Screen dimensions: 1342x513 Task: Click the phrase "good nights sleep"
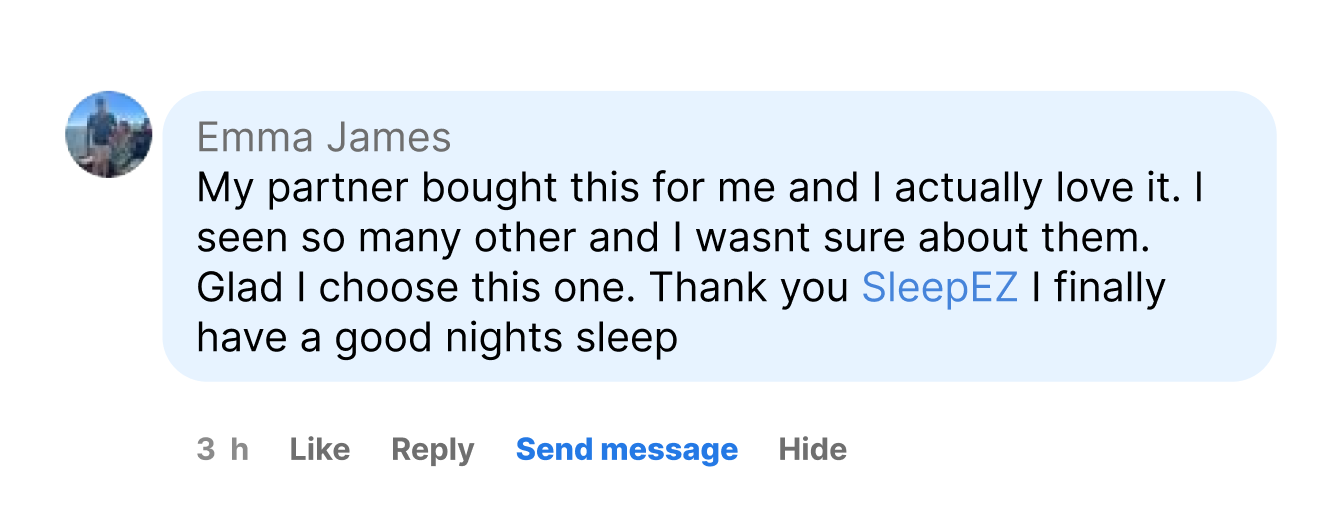[x=506, y=338]
